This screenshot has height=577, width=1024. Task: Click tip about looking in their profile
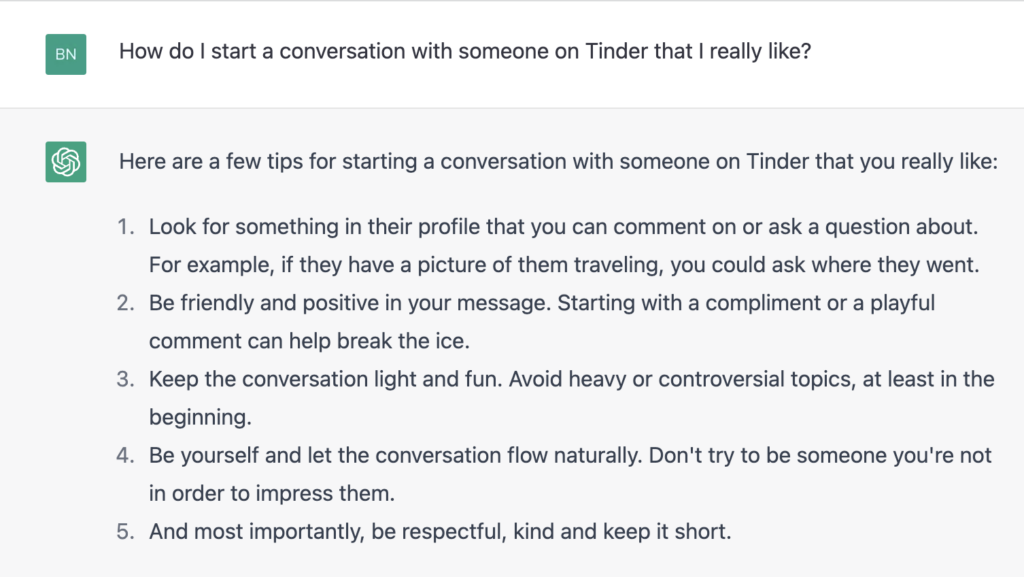564,226
